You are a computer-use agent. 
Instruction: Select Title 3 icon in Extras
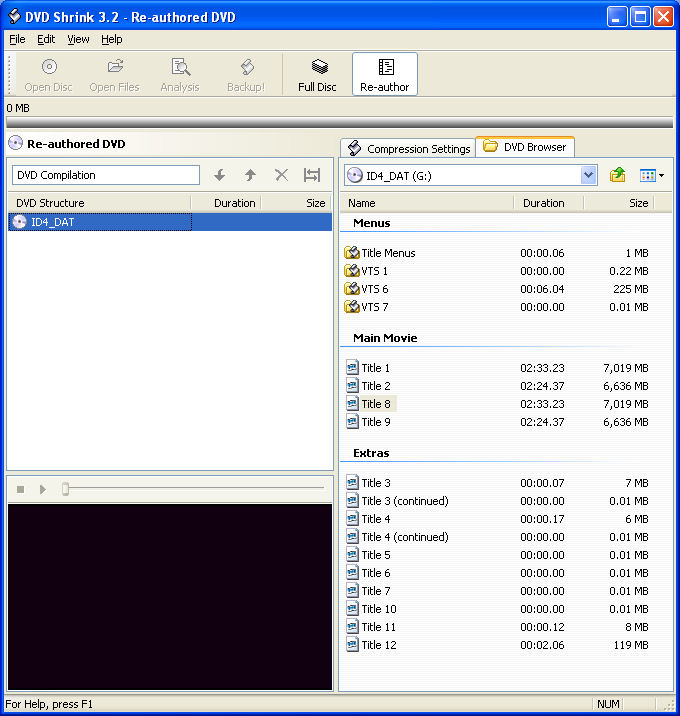coord(352,482)
